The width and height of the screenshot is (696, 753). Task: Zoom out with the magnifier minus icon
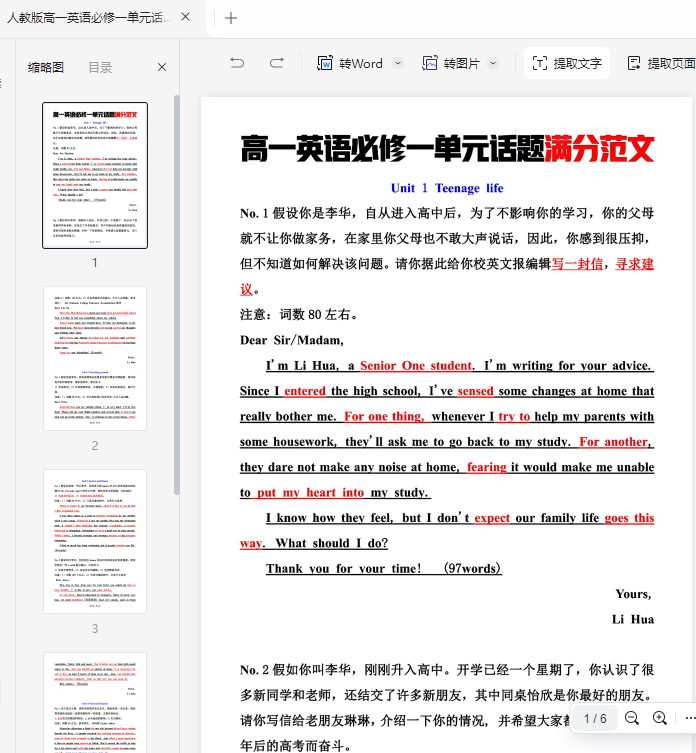(x=632, y=718)
